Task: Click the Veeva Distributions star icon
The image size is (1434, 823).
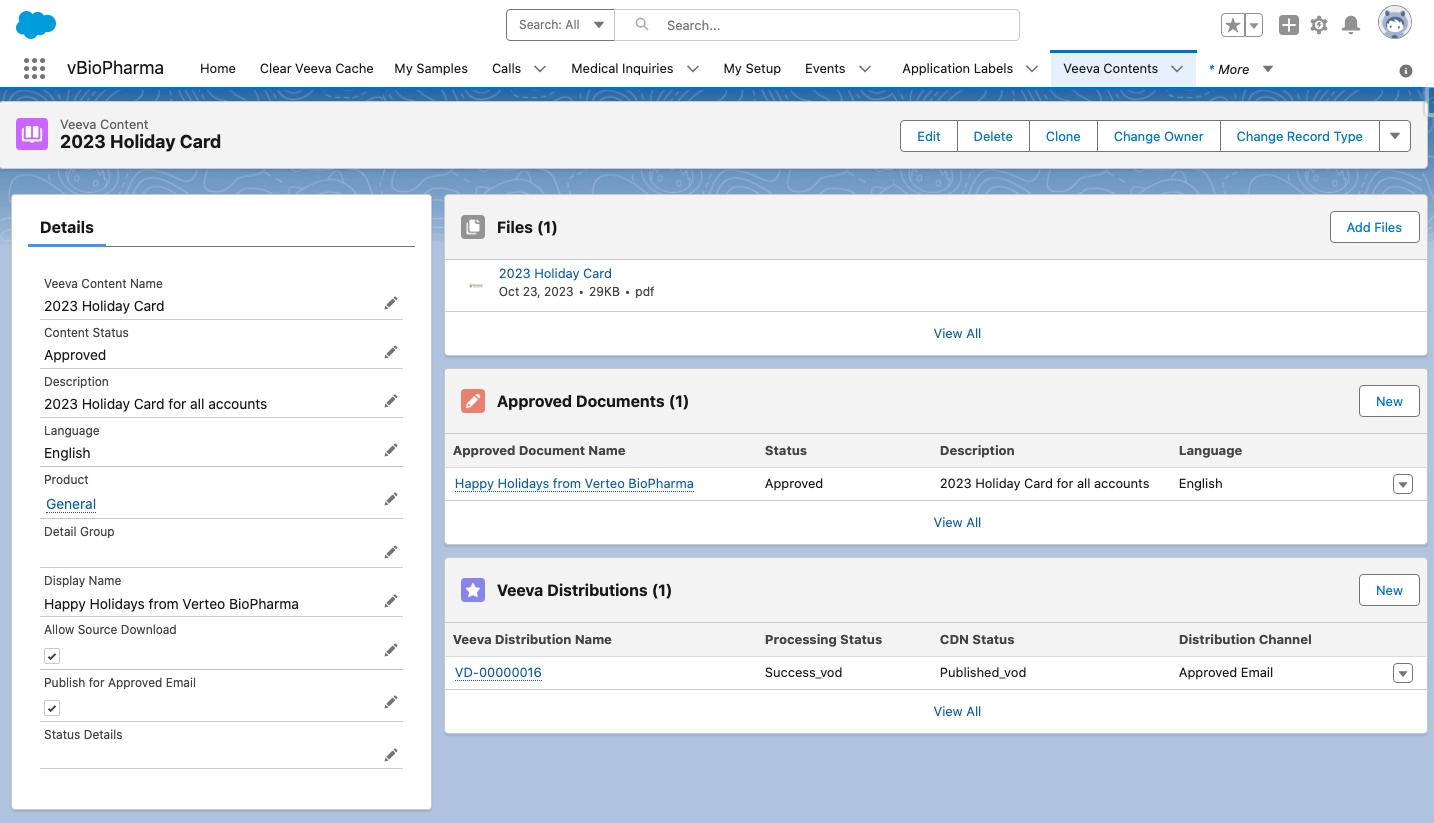Action: pyautogui.click(x=472, y=590)
